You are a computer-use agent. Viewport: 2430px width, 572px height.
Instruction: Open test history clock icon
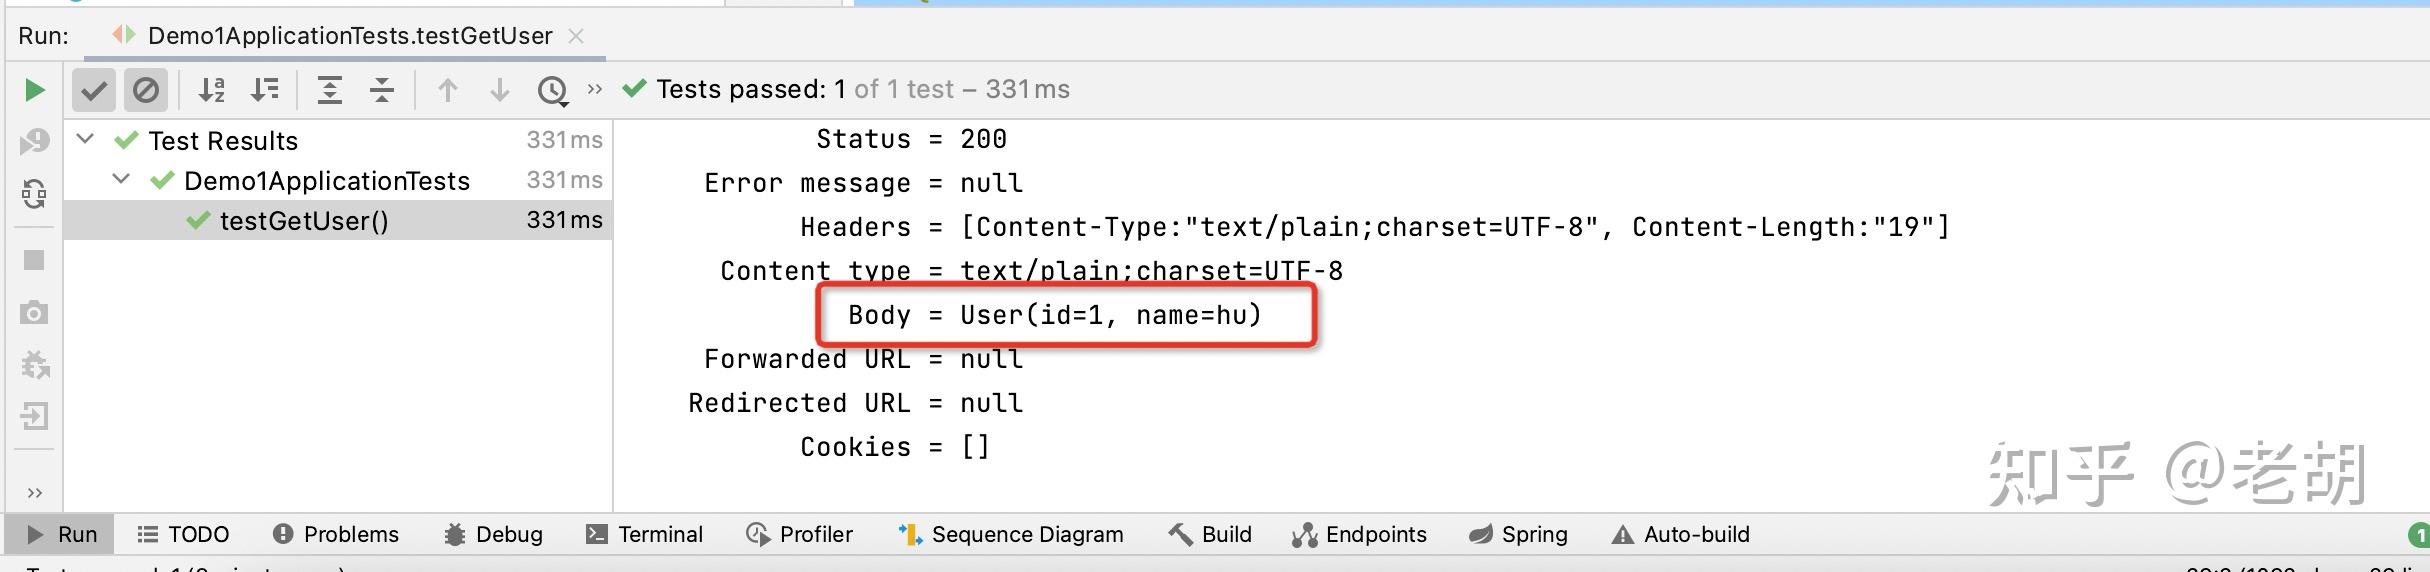[552, 91]
